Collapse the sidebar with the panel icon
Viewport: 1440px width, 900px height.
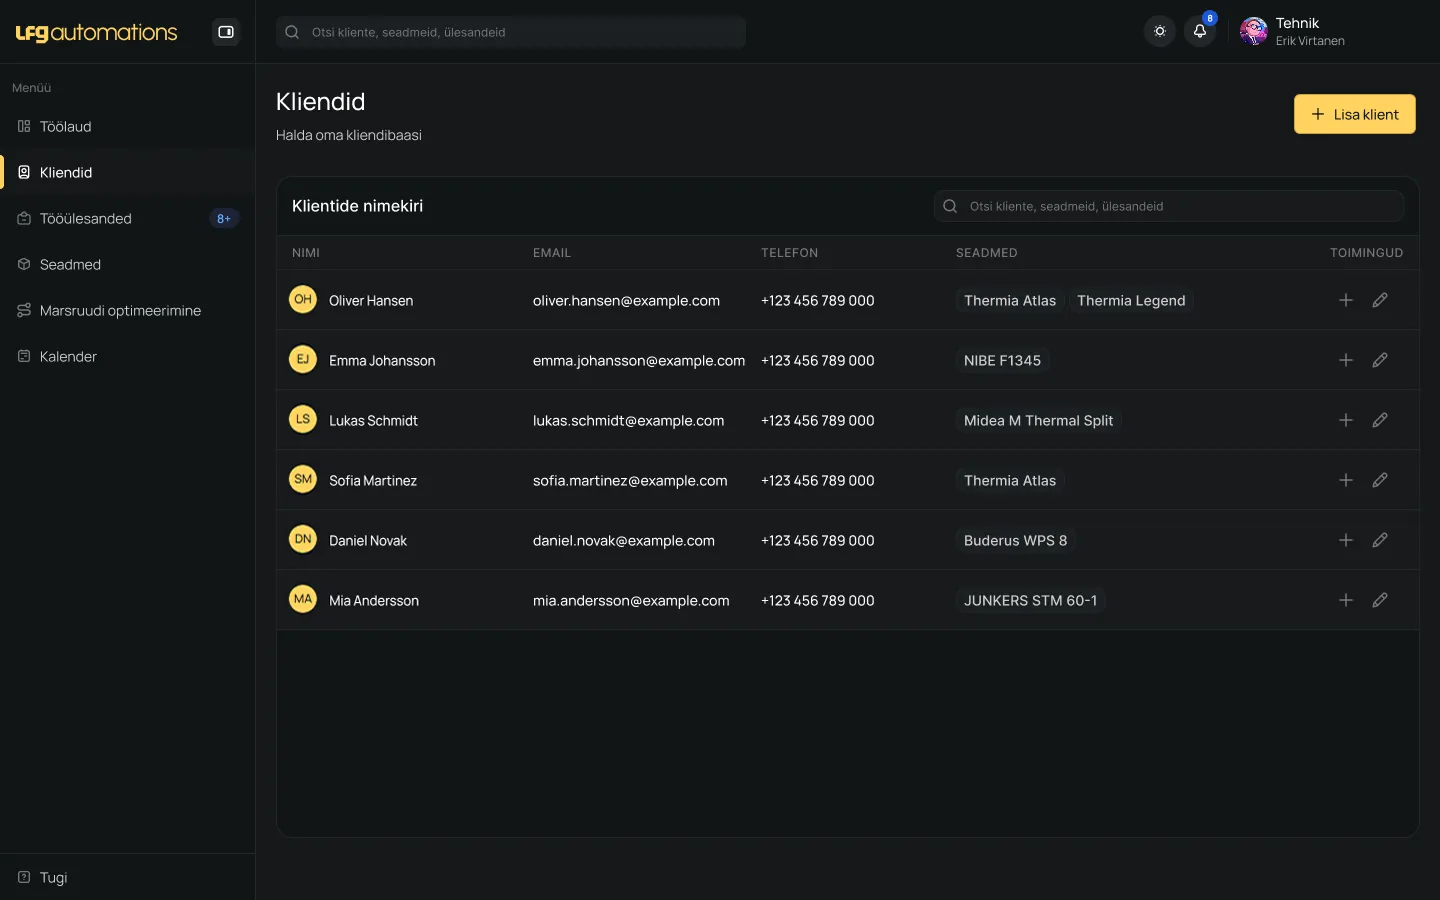[226, 32]
